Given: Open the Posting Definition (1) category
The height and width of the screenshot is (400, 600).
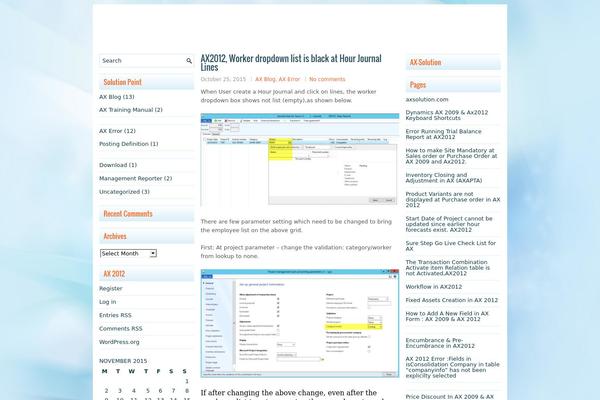Looking at the screenshot, I should 129,144.
